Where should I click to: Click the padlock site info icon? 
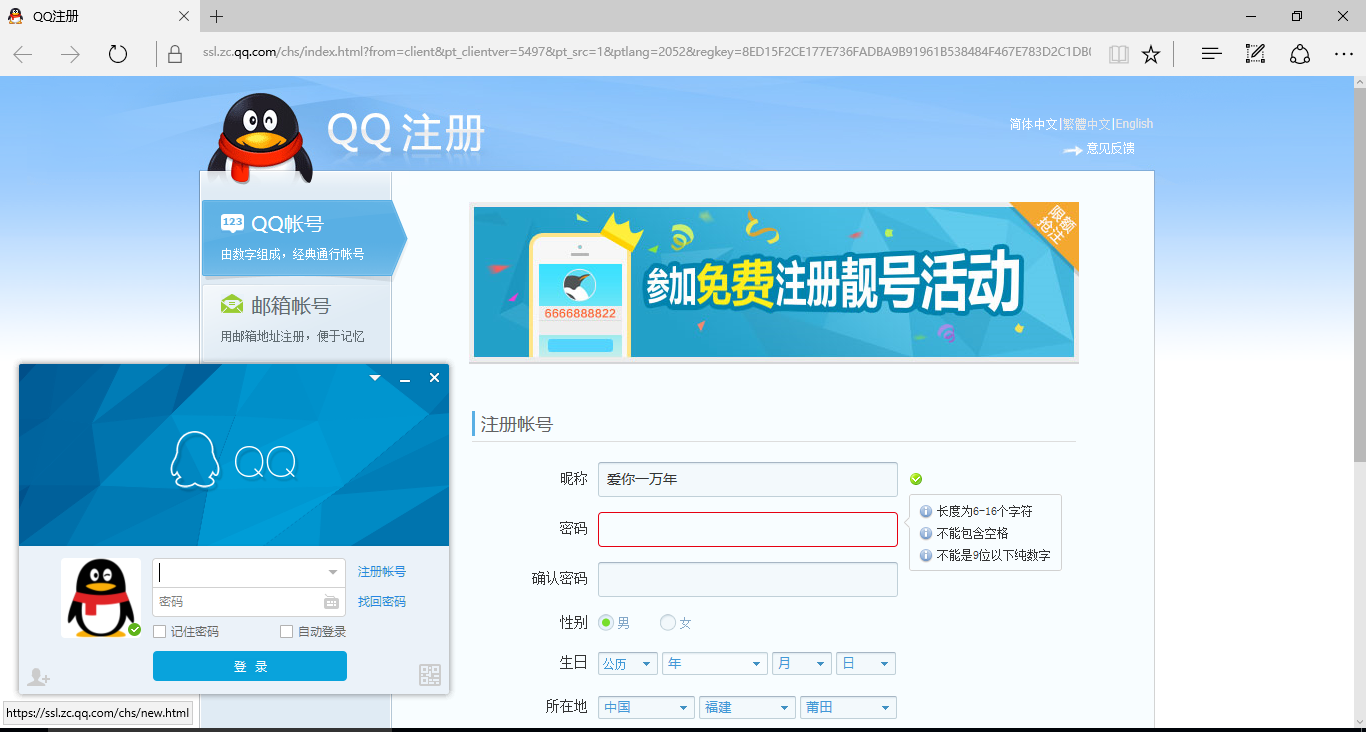175,54
